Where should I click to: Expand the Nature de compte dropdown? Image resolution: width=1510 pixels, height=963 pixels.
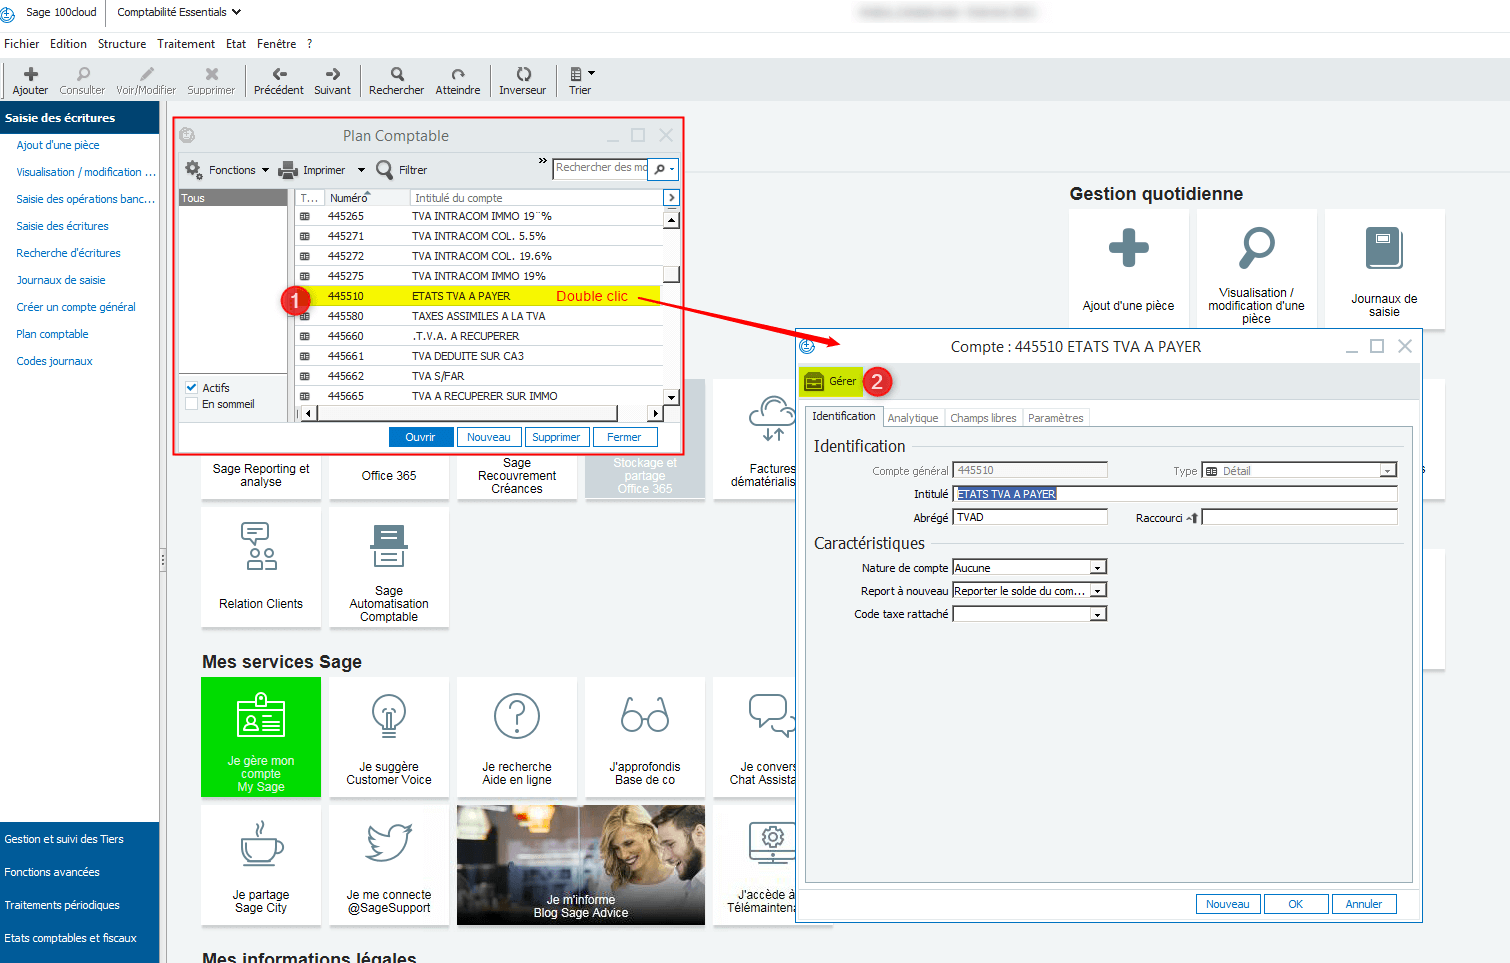tap(1098, 568)
